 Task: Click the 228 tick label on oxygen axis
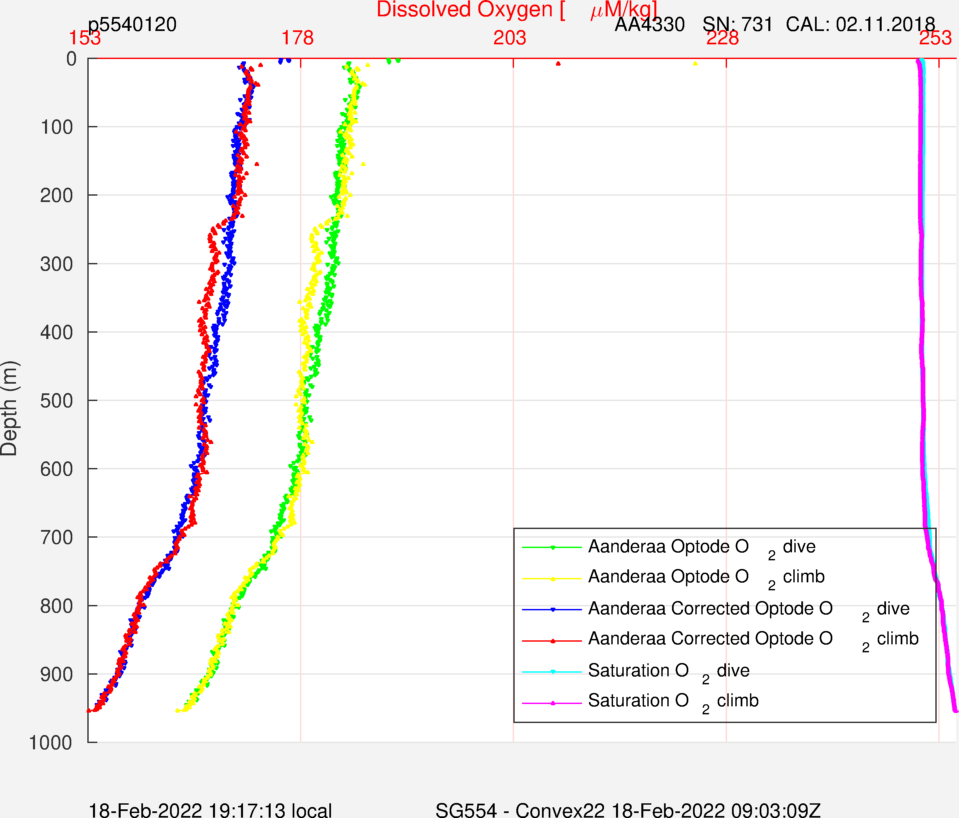722,39
